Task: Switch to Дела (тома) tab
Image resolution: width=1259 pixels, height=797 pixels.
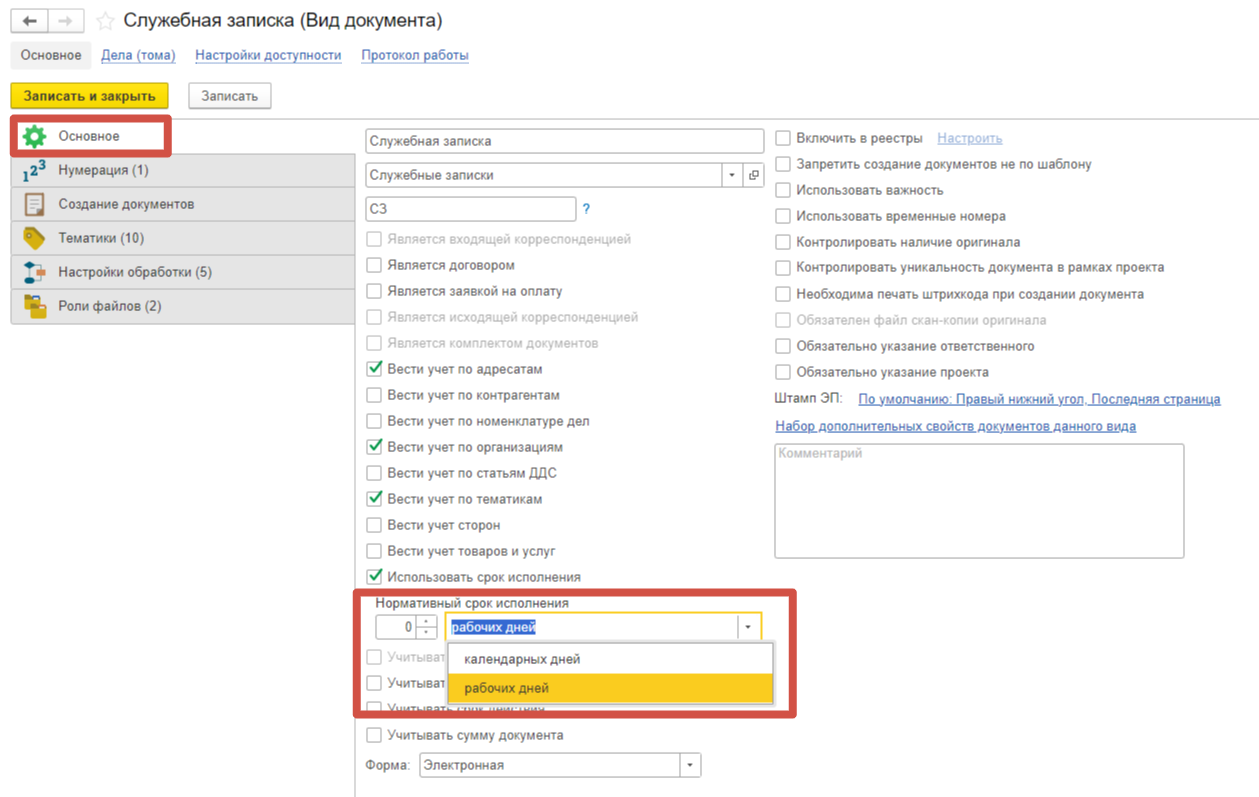Action: pos(138,55)
